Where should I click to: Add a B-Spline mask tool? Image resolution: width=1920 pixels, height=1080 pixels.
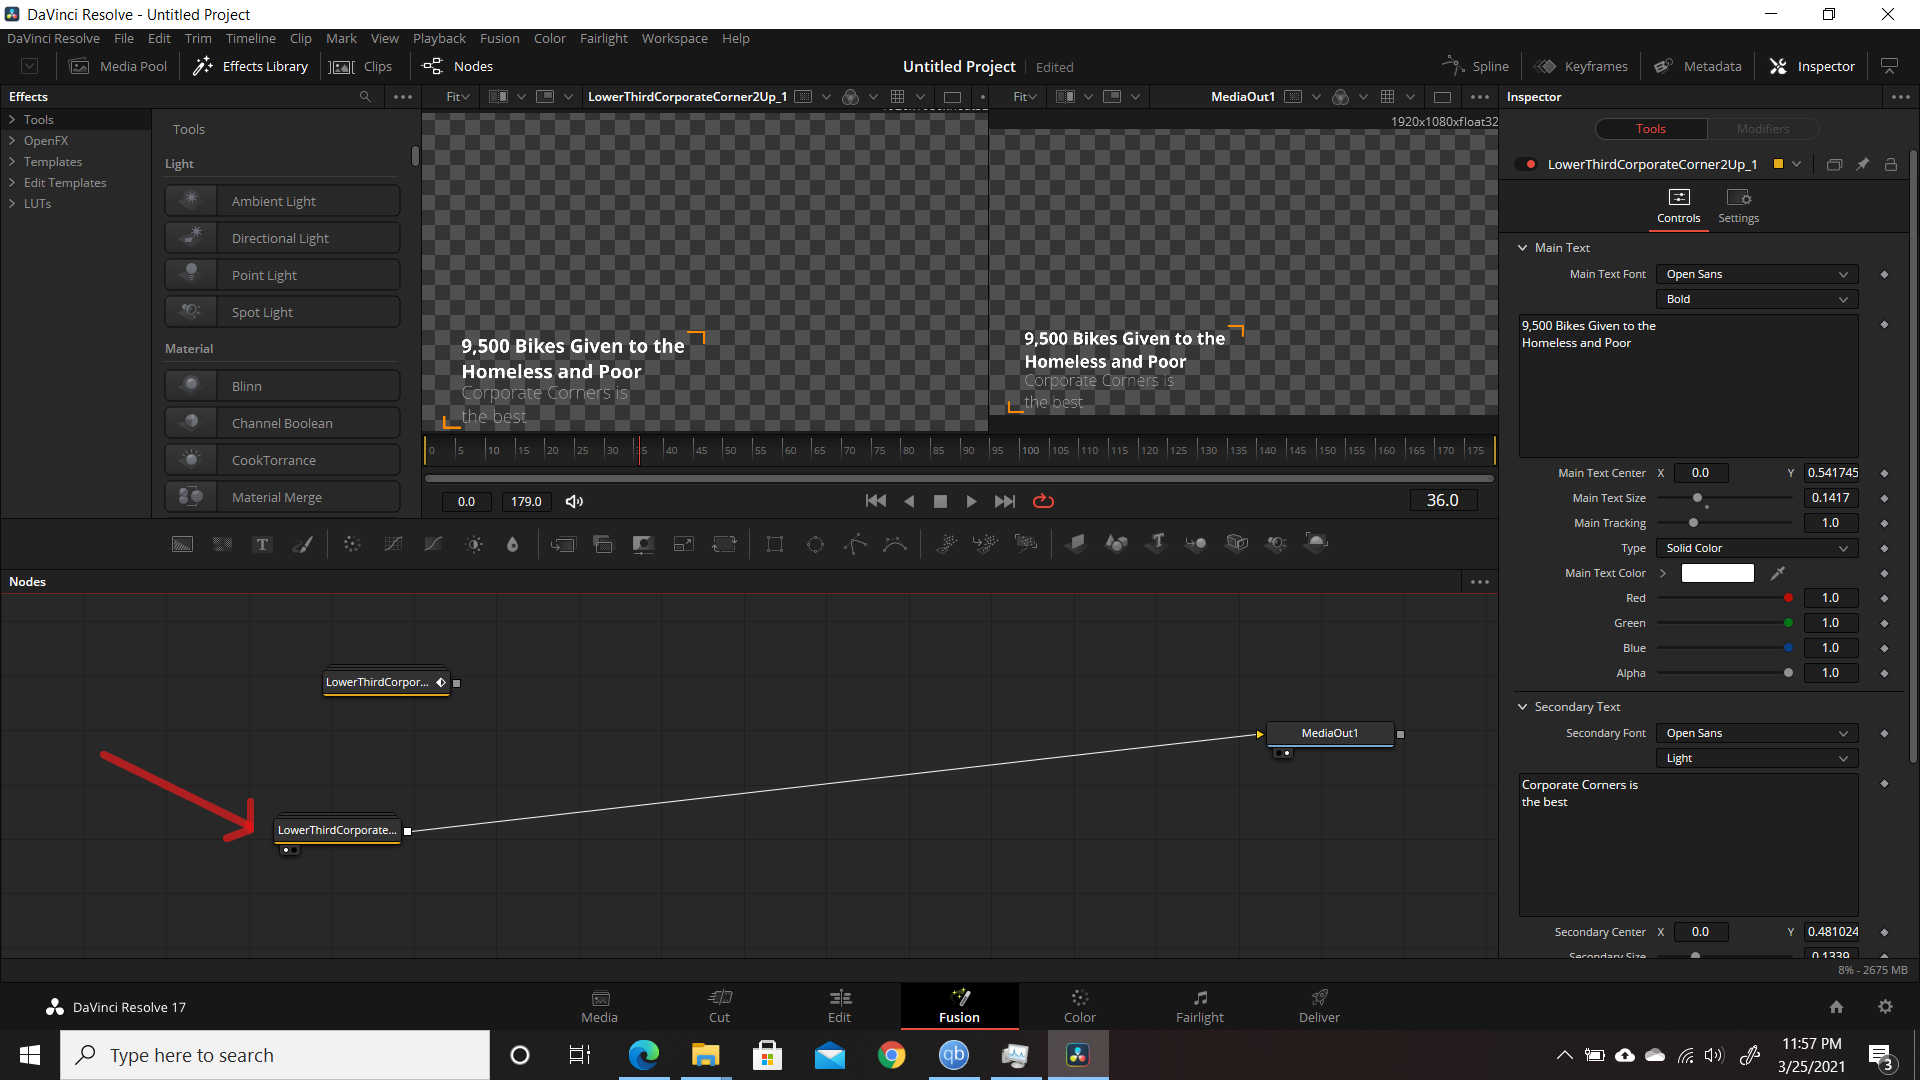[x=895, y=544]
